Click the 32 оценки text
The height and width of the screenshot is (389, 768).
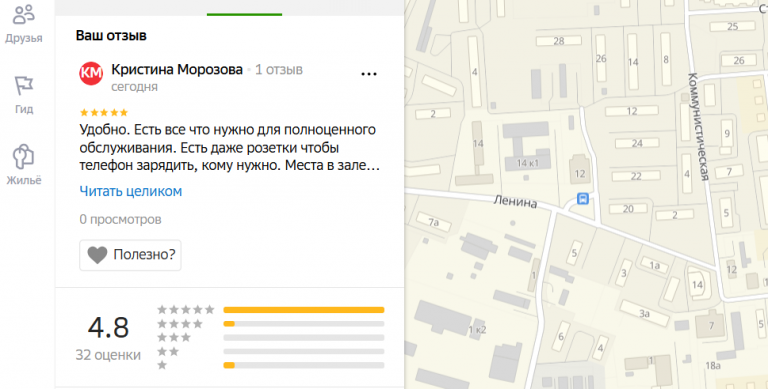(108, 355)
